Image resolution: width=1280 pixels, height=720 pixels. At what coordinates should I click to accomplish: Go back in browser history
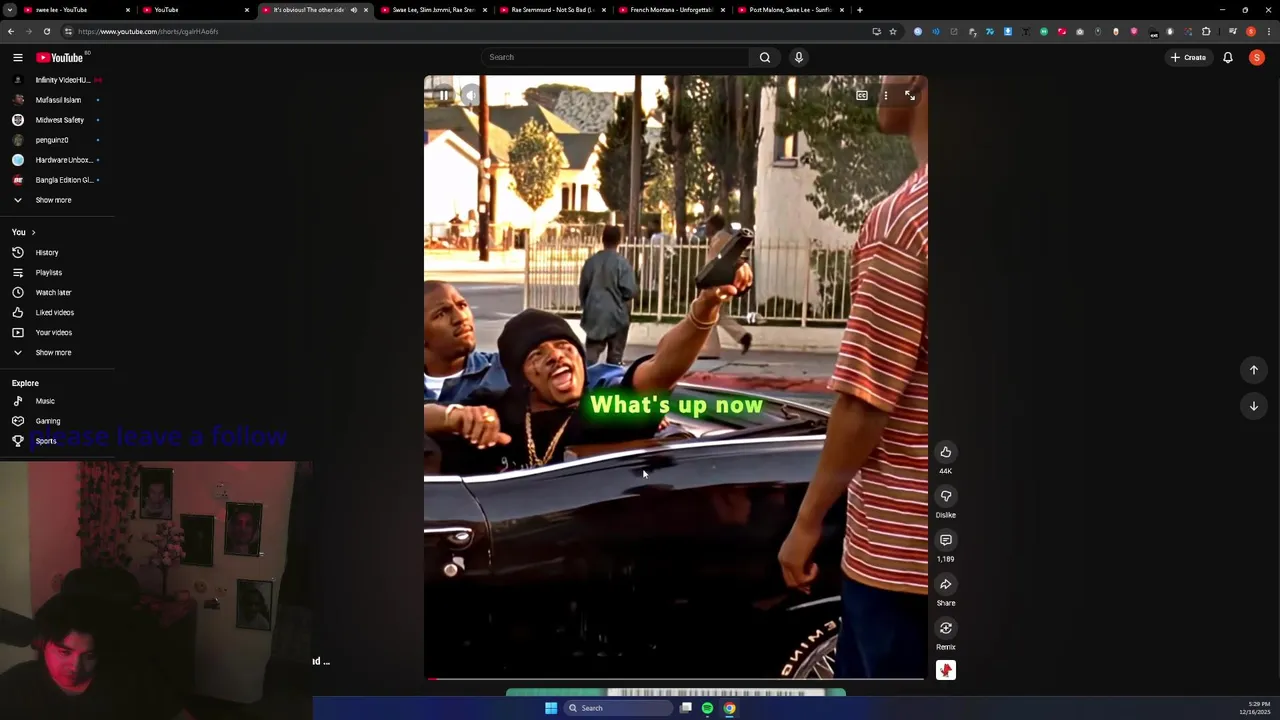point(11,31)
